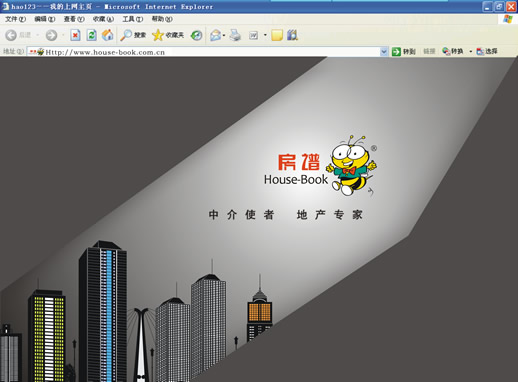Click the Print icon in toolbar
The width and height of the screenshot is (518, 382).
click(x=235, y=35)
